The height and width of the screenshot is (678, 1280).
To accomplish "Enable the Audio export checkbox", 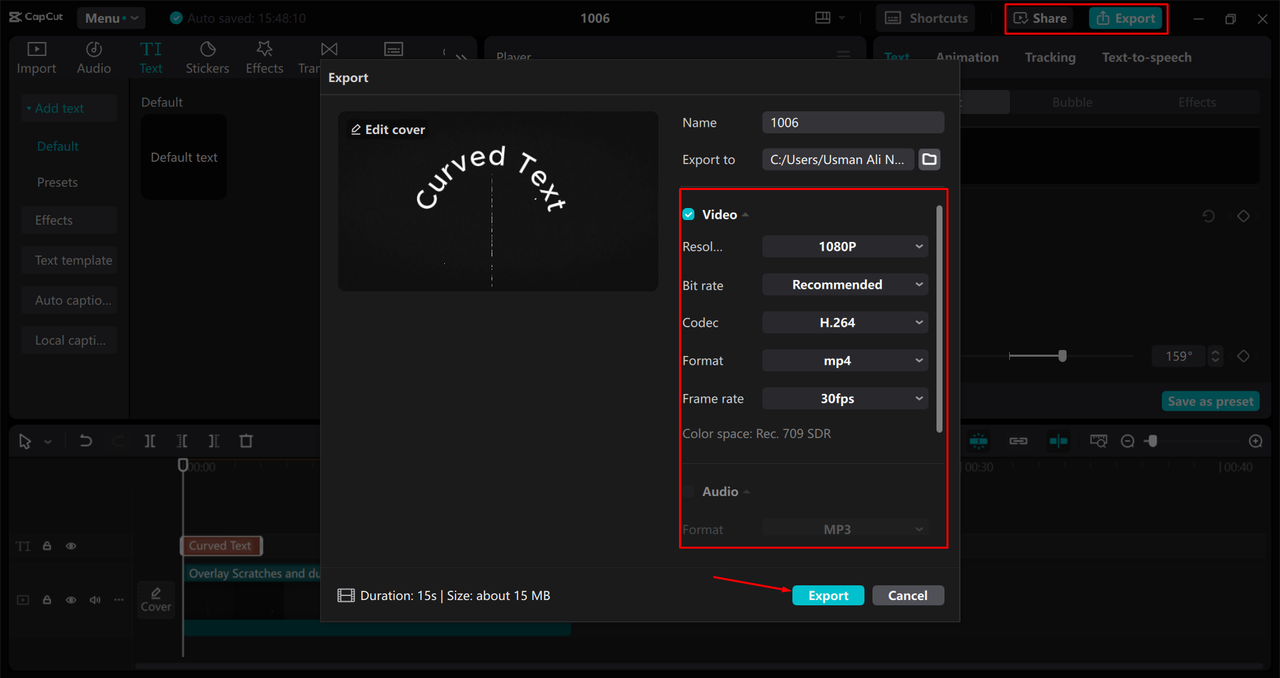I will tap(688, 492).
